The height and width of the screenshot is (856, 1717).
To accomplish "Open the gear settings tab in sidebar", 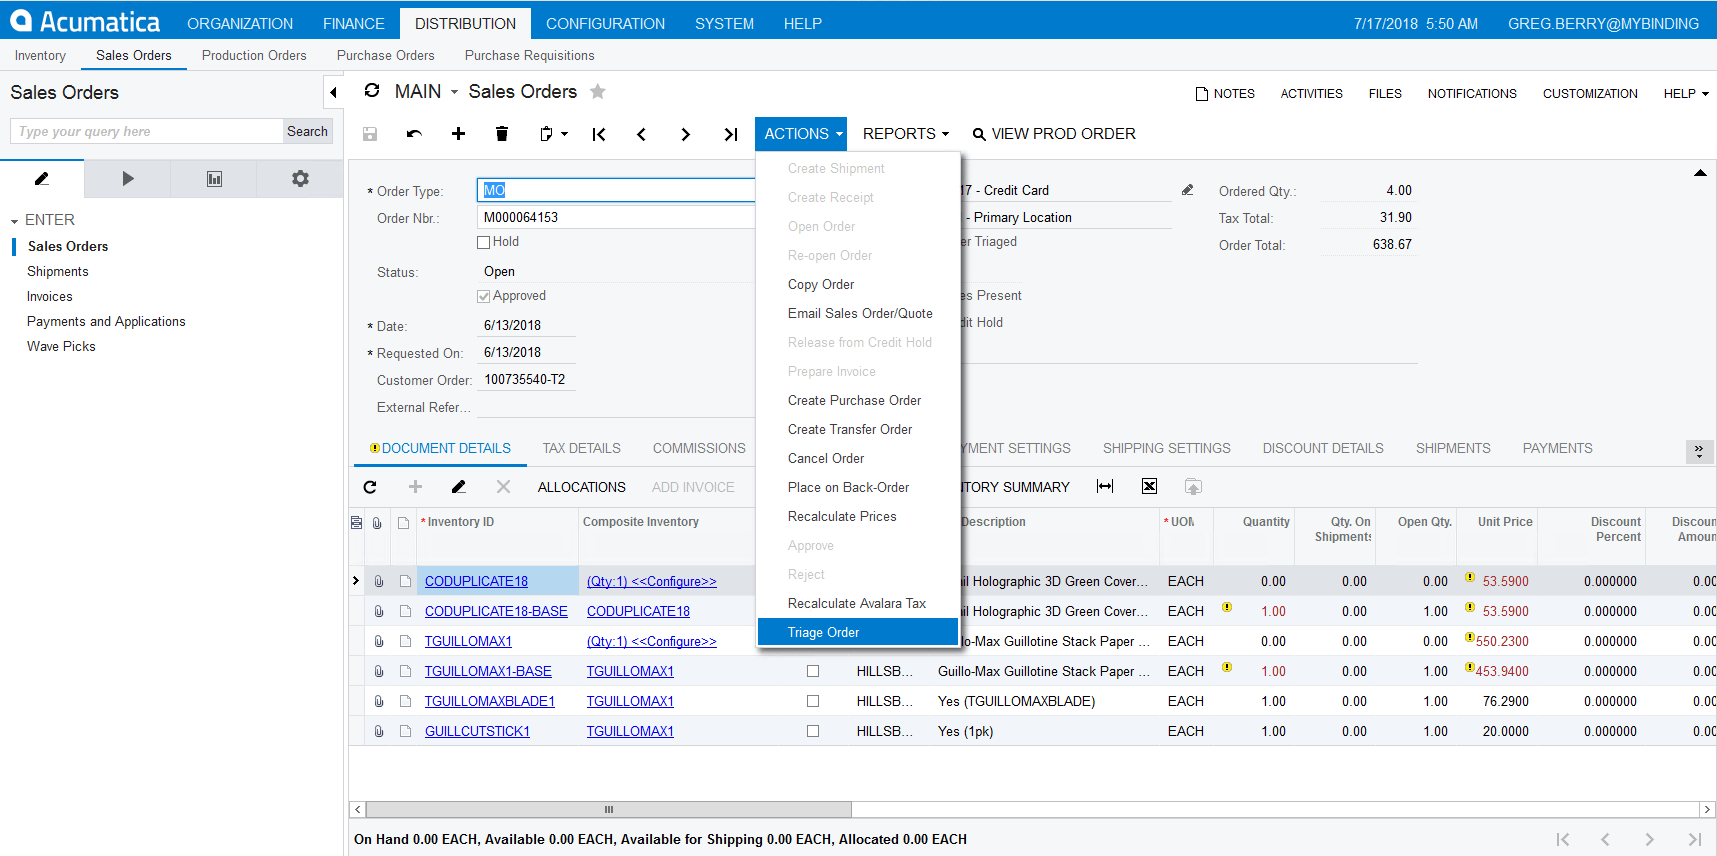I will tap(300, 179).
